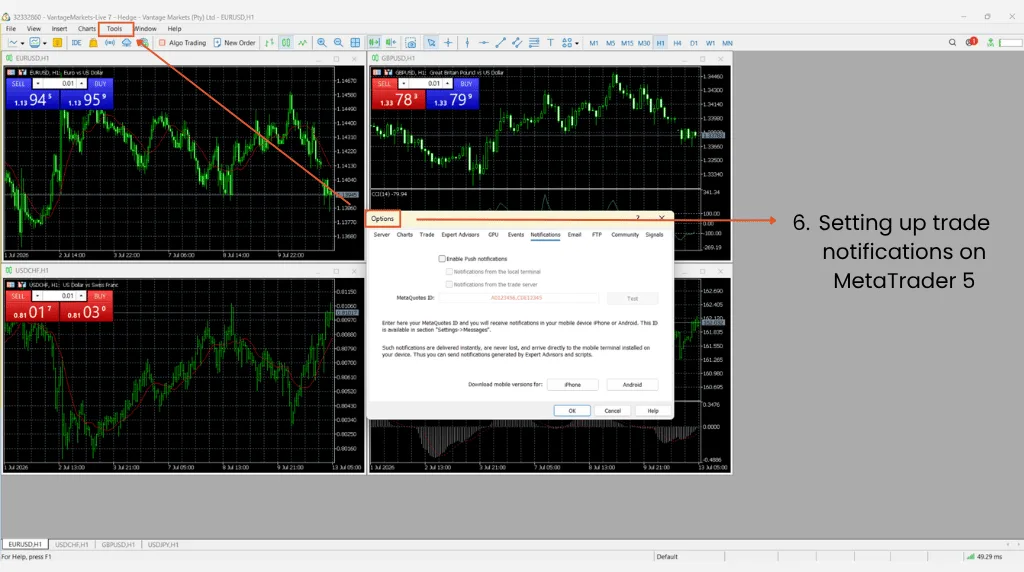1024x572 pixels.
Task: Select the equidistant channel tool
Action: 517,43
